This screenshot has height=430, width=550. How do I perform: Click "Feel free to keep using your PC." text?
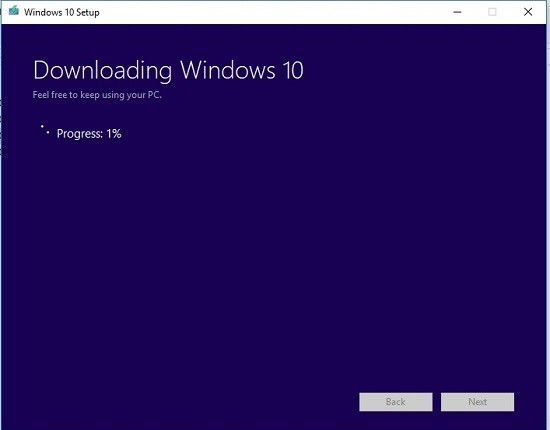[x=97, y=95]
